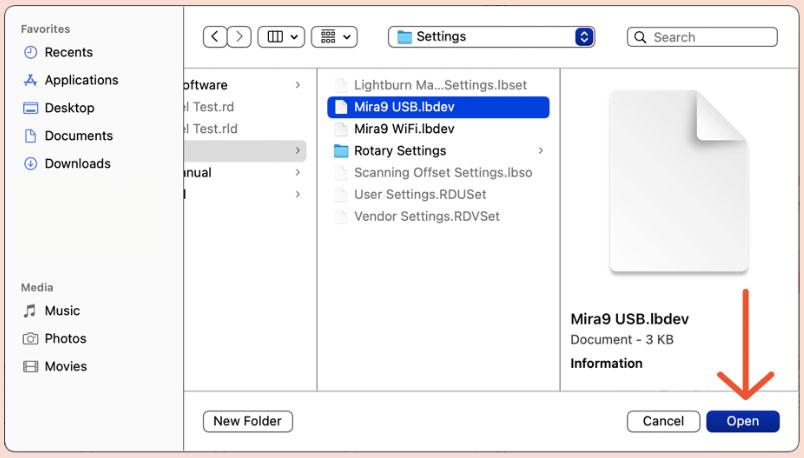Click the Desktop icon in sidebar
804x458 pixels.
point(31,108)
